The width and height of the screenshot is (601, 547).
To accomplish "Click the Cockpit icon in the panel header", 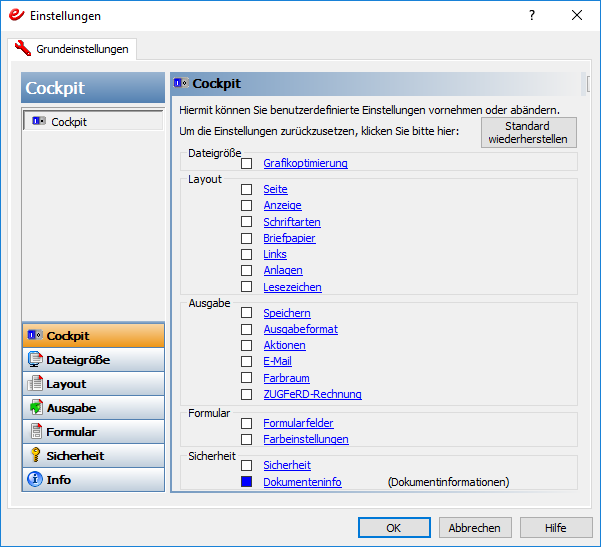I will click(181, 82).
